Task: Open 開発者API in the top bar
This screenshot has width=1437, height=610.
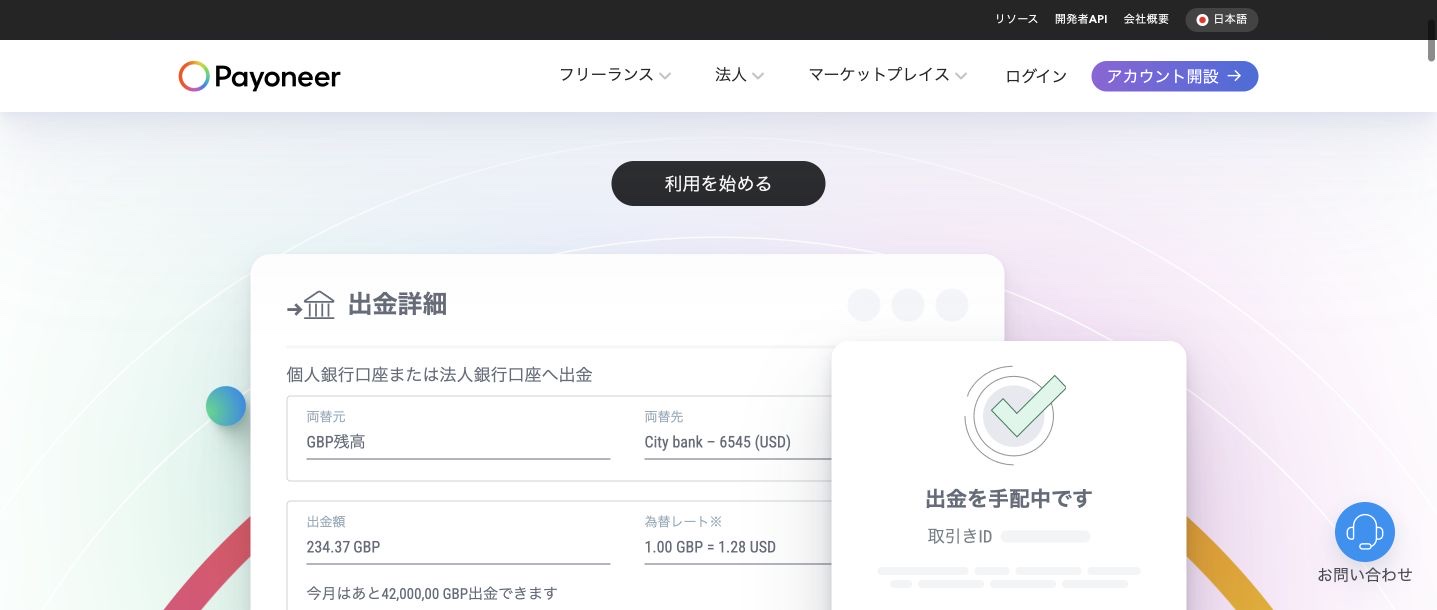Action: point(1081,19)
